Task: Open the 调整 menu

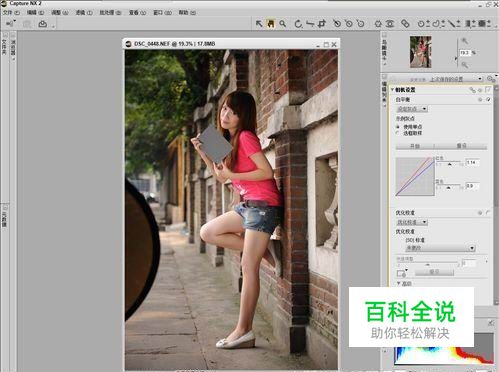Action: pos(59,13)
